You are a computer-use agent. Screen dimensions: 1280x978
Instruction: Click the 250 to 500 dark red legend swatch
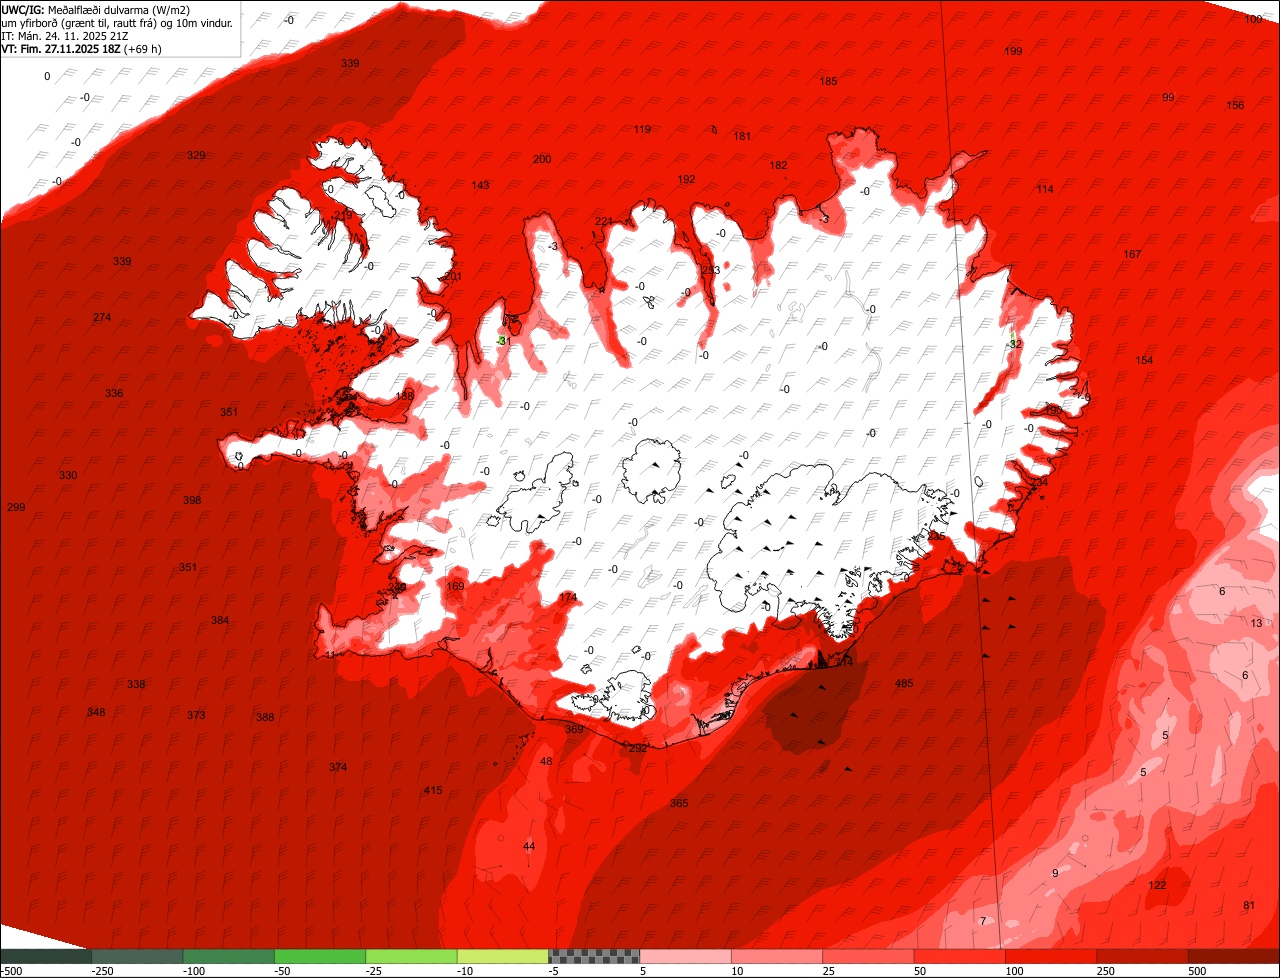pos(1142,956)
